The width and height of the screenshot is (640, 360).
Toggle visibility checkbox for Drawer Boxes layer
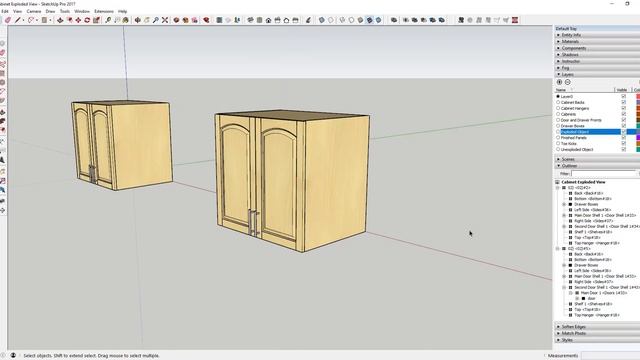[x=624, y=126]
